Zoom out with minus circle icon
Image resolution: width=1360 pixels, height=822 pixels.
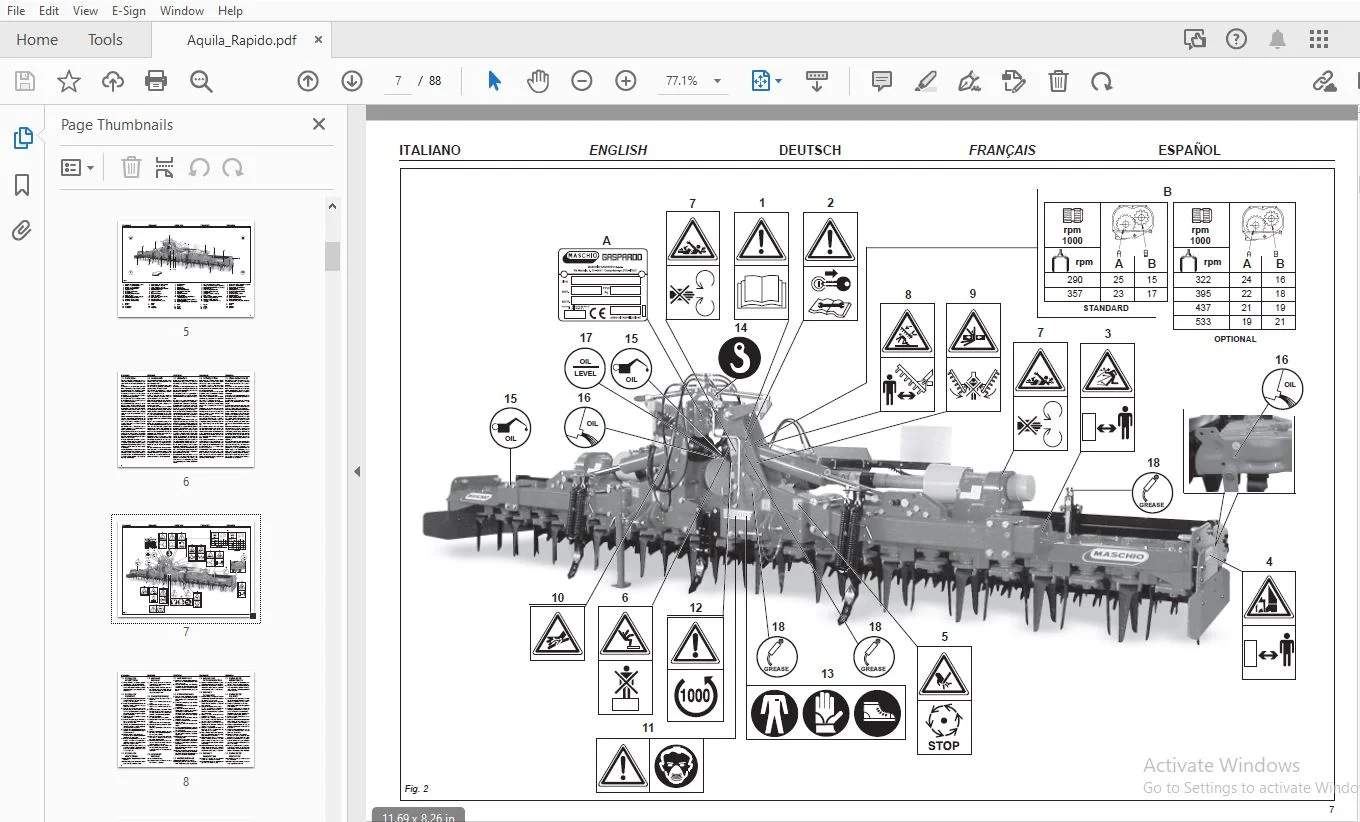click(582, 81)
